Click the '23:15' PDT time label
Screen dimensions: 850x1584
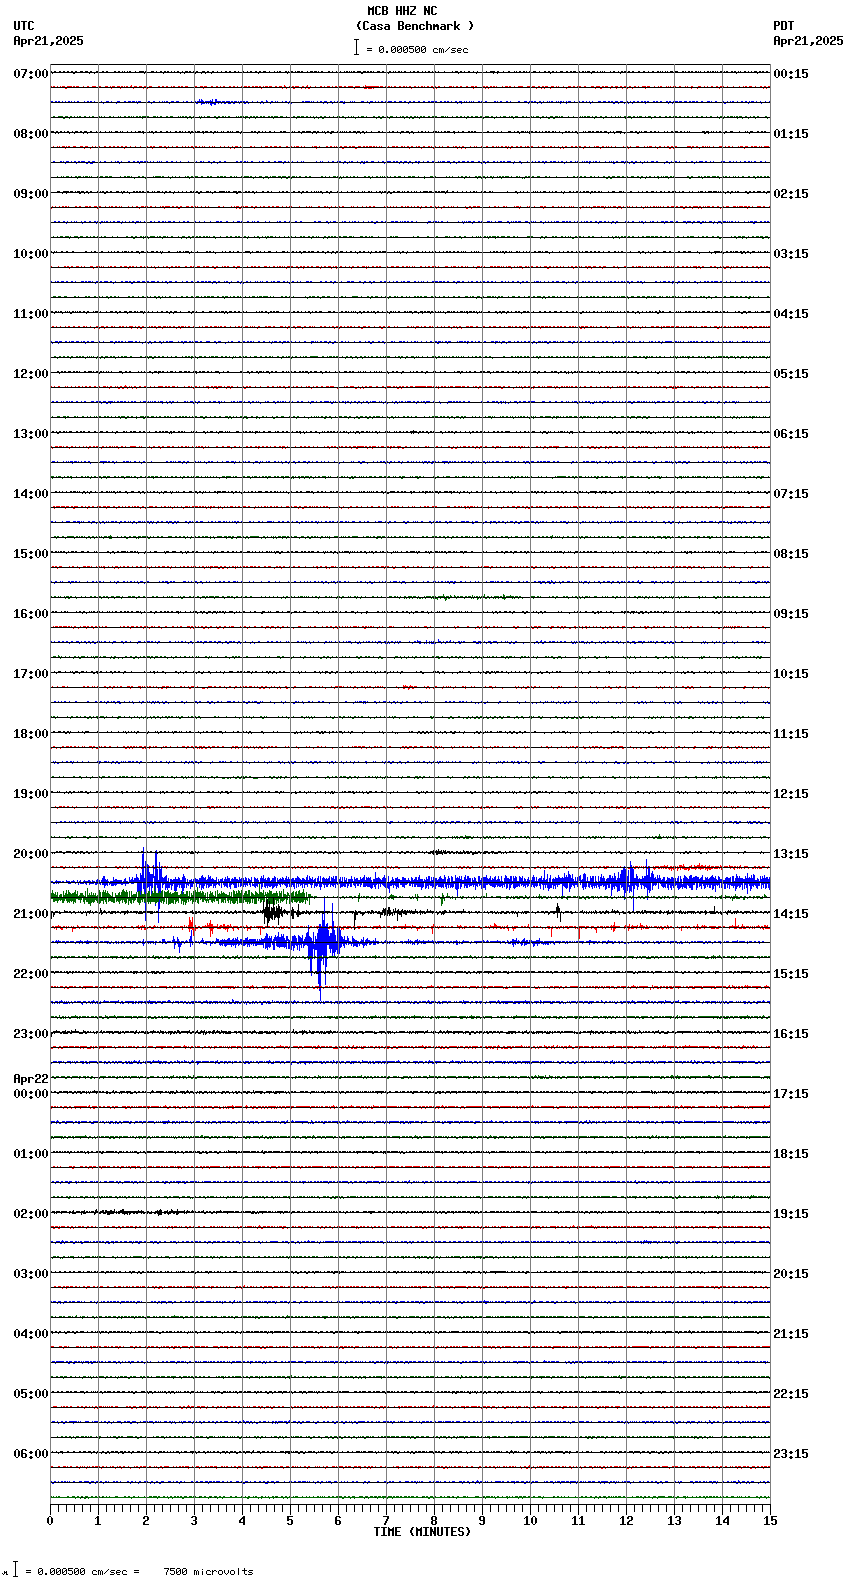pyautogui.click(x=791, y=1454)
